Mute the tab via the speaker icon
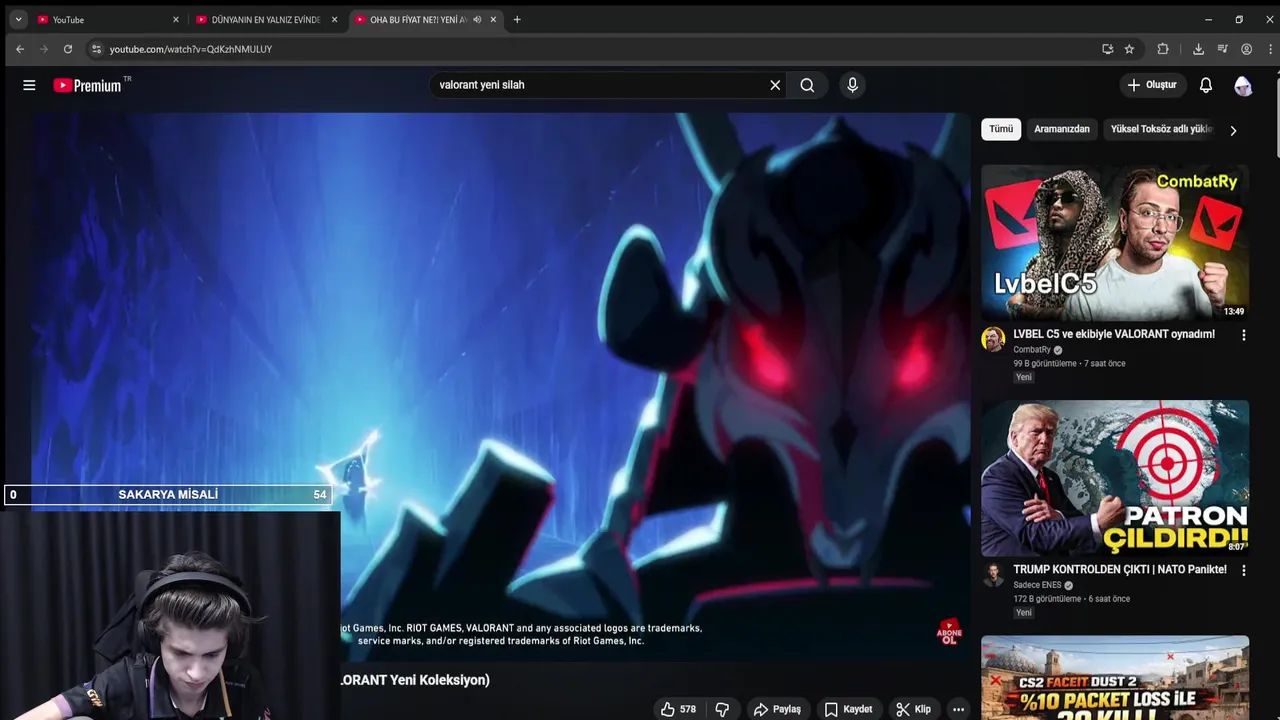The height and width of the screenshot is (720, 1280). pos(477,19)
